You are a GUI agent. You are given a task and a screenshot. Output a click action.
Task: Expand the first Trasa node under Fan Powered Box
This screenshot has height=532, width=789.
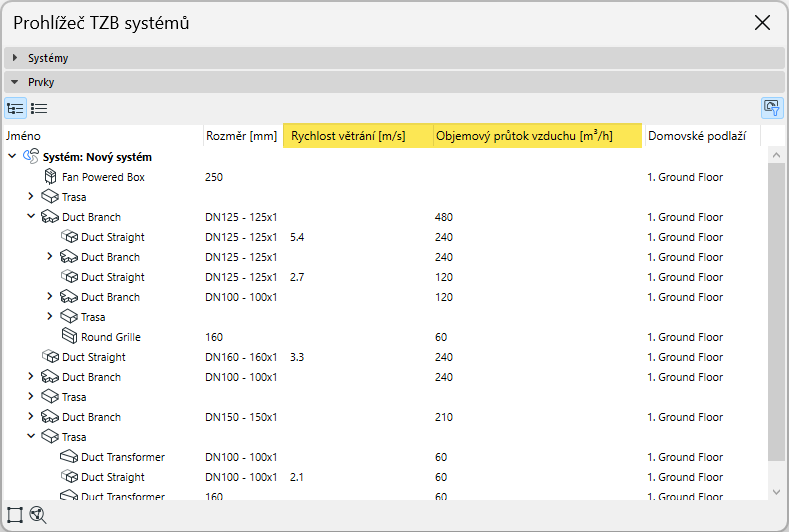pos(31,197)
